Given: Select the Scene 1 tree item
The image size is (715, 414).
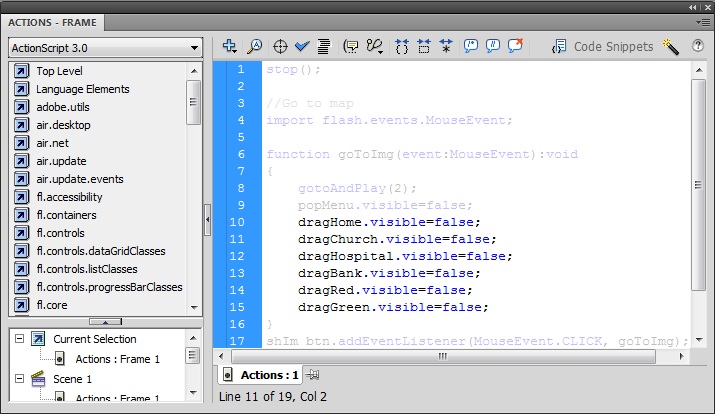Looking at the screenshot, I should 72,379.
